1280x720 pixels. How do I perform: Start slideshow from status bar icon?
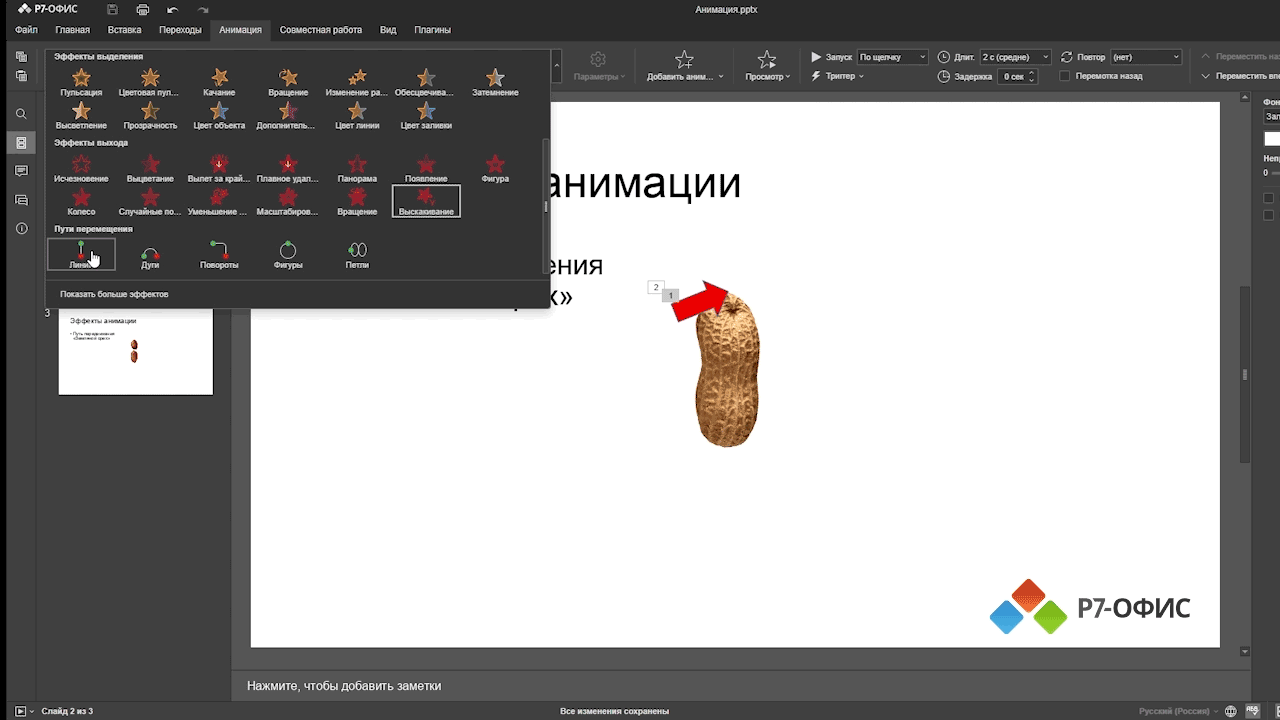(20, 711)
